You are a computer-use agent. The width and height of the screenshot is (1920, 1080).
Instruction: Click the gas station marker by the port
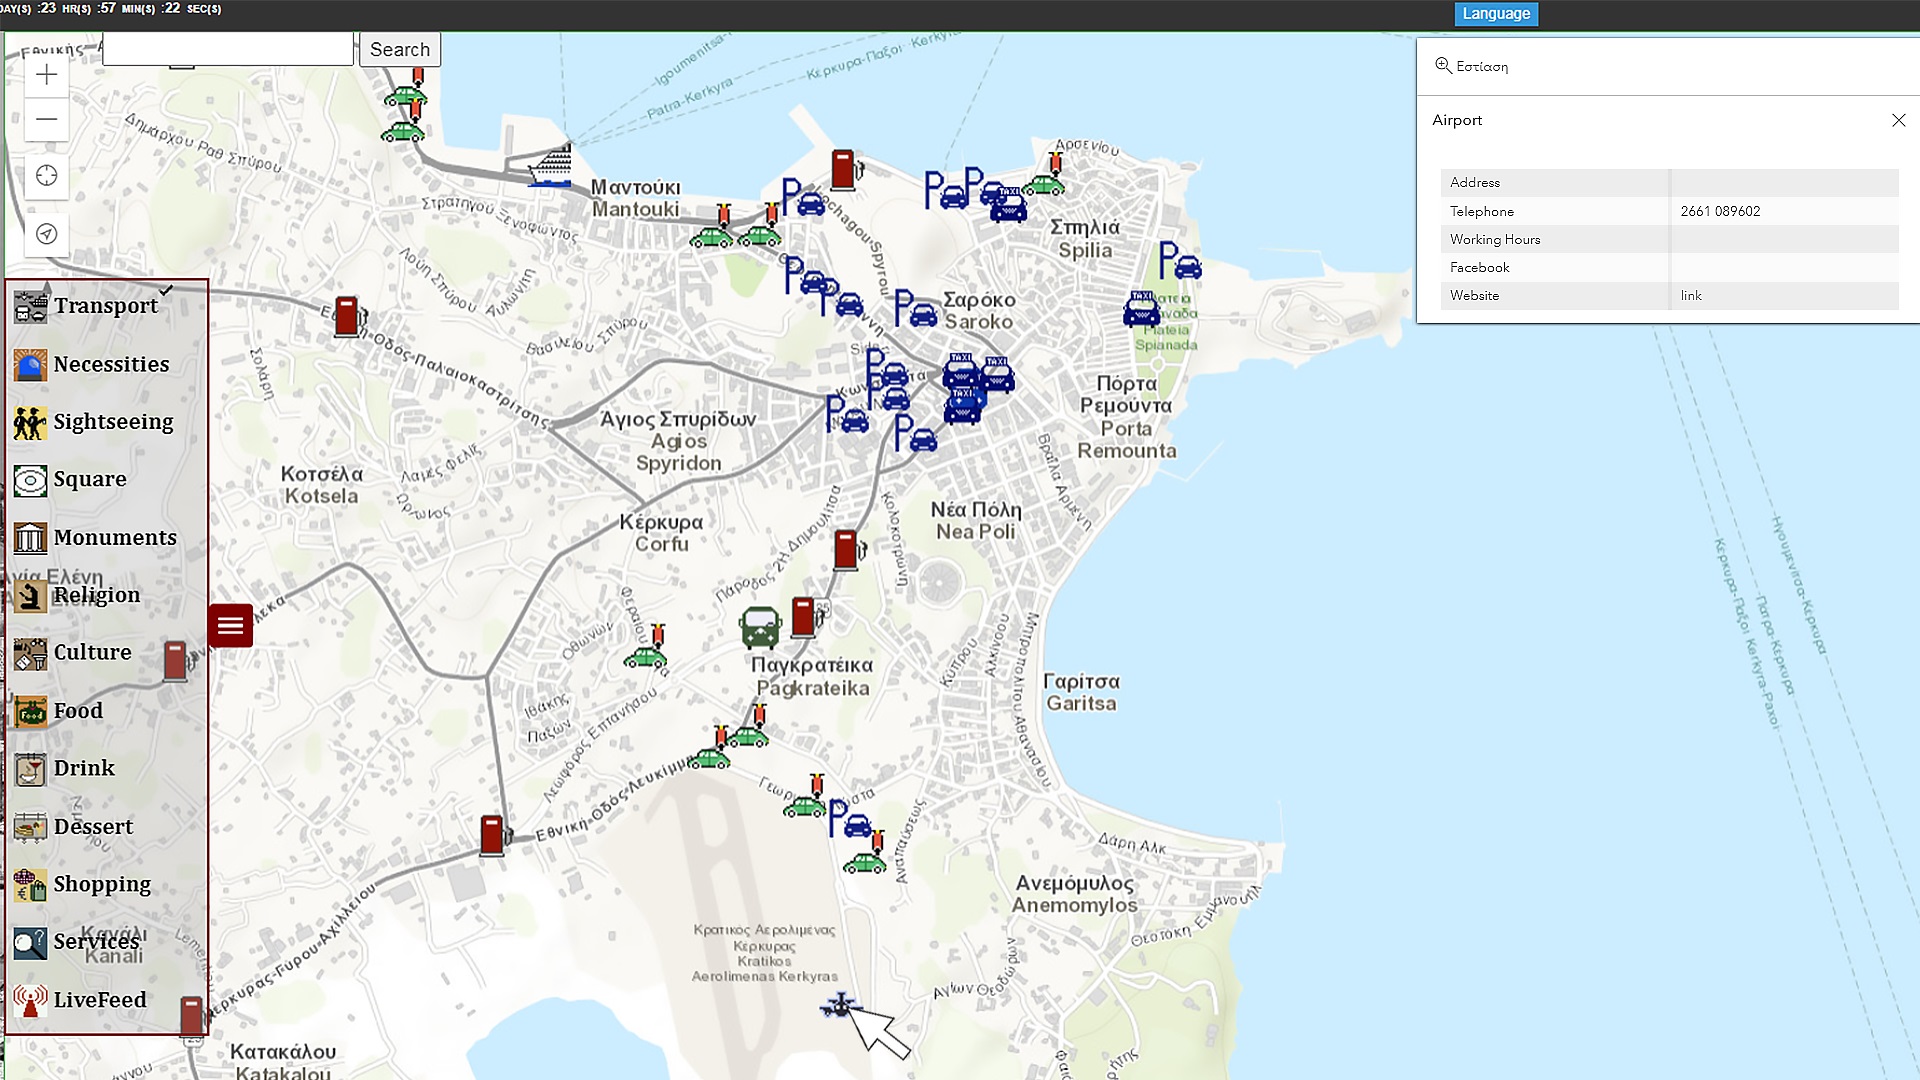(x=845, y=170)
